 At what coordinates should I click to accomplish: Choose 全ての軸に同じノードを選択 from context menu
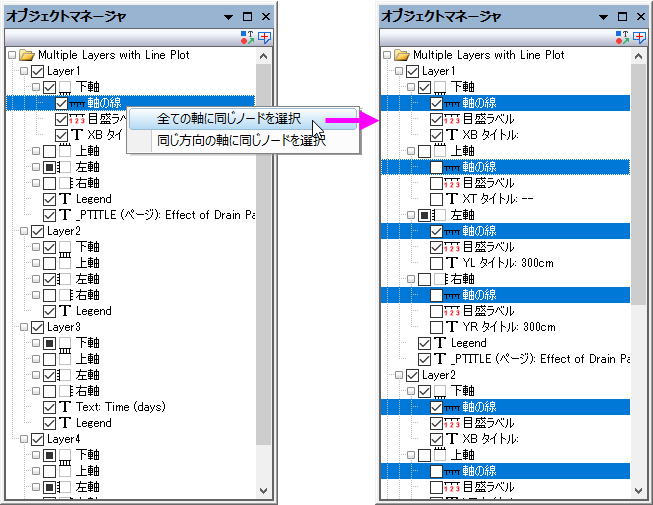point(243,119)
